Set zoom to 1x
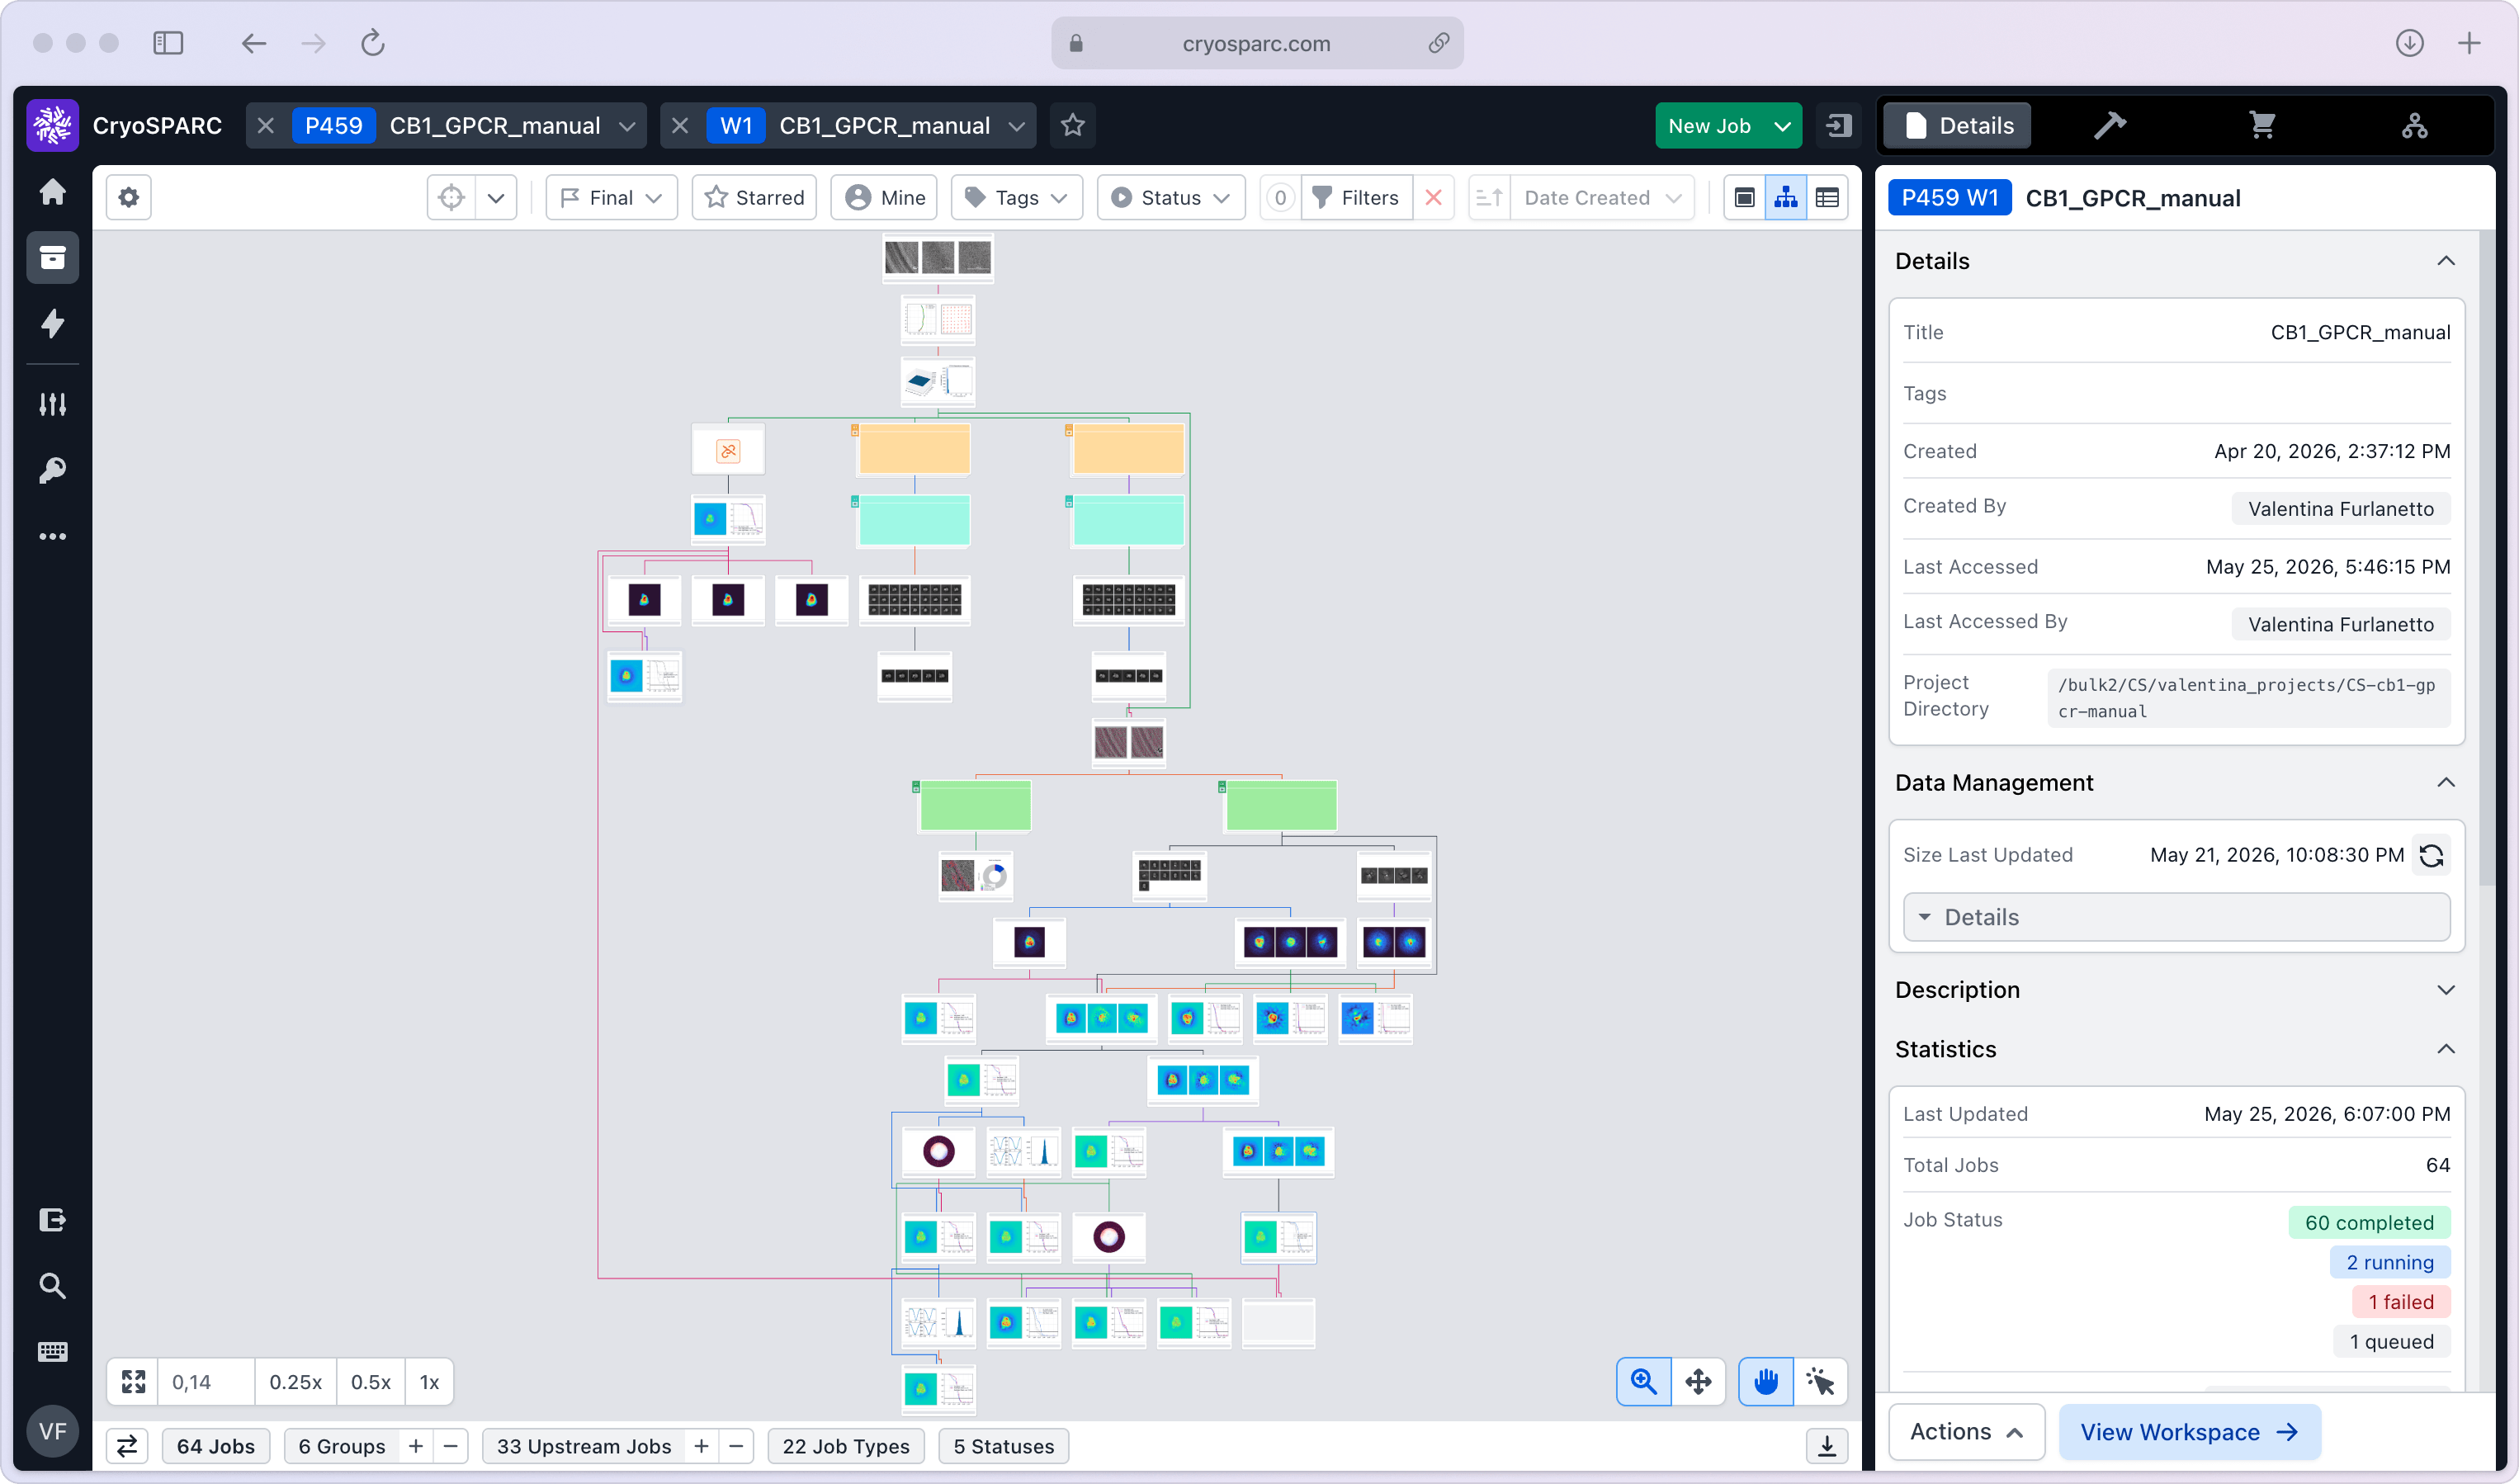Image resolution: width=2519 pixels, height=1484 pixels. click(x=429, y=1381)
